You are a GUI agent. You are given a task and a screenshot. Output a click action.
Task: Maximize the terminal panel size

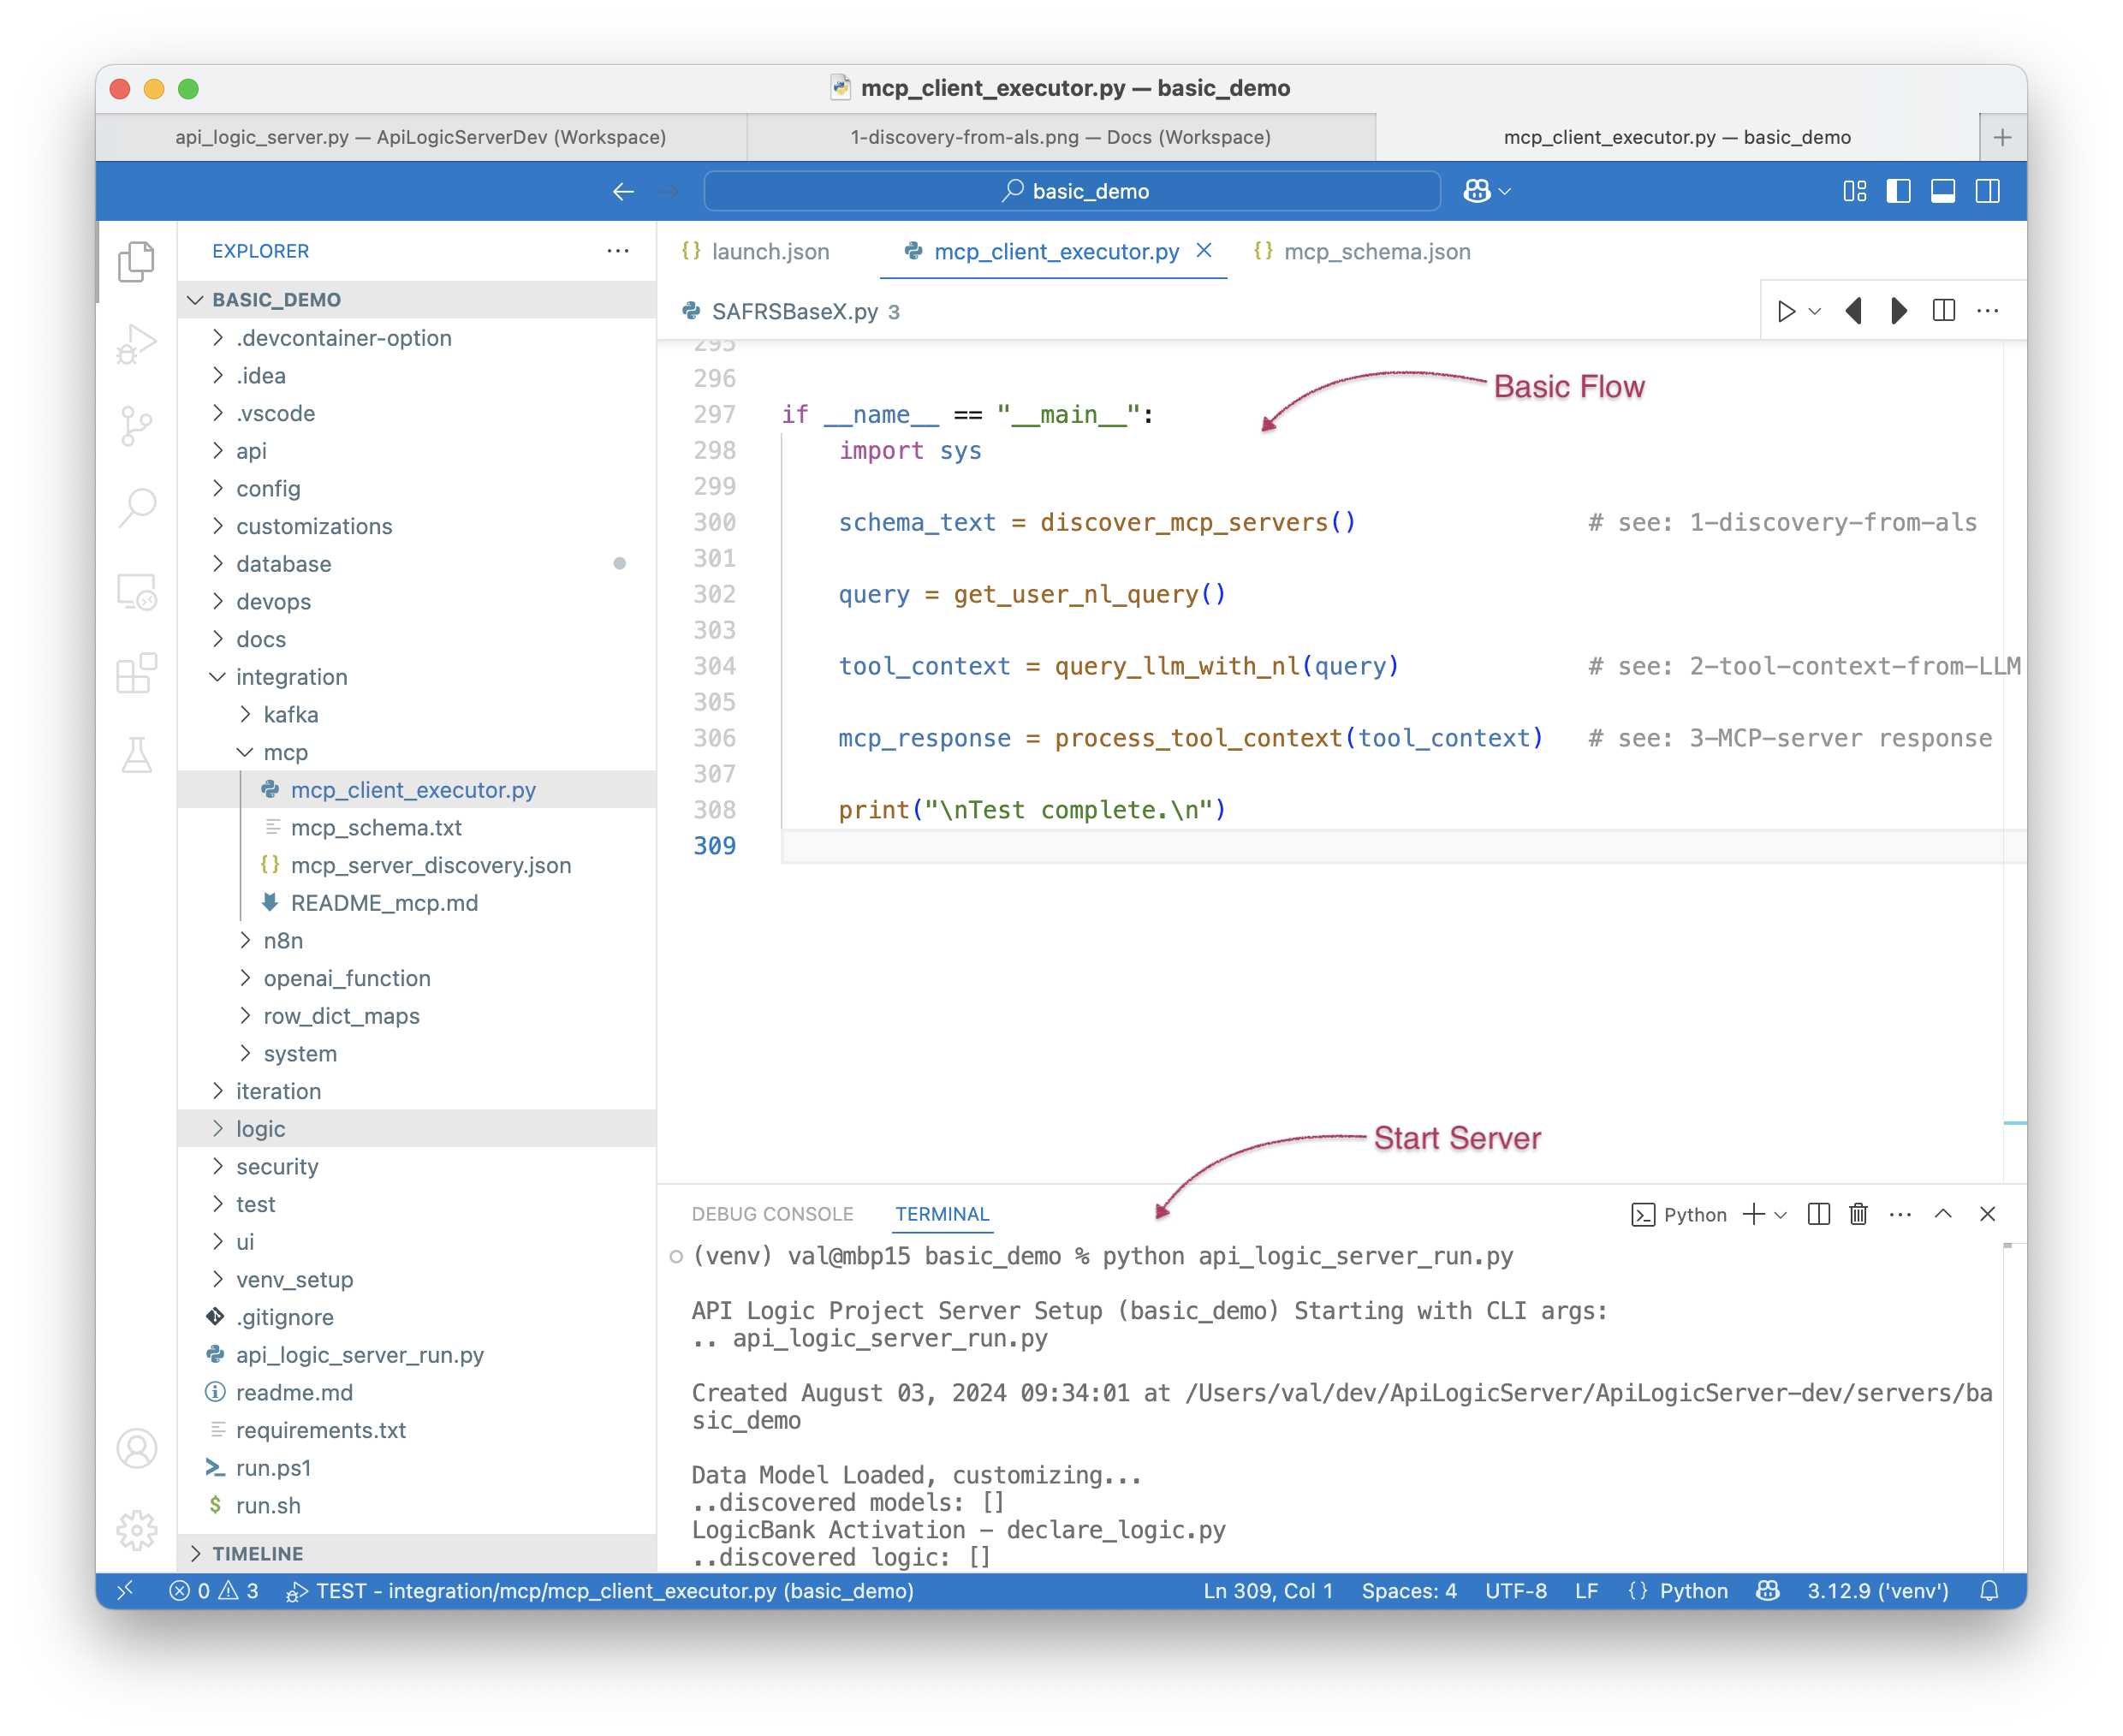pyautogui.click(x=1943, y=1214)
